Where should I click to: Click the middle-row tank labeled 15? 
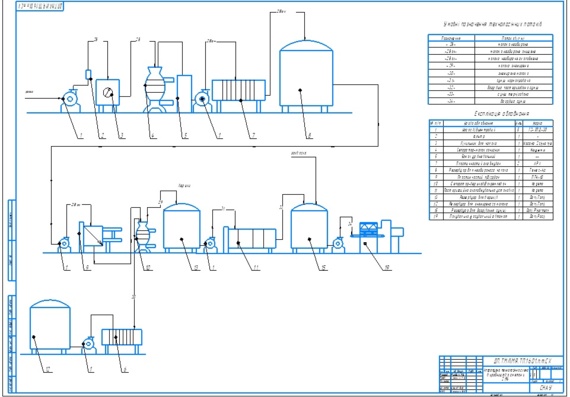click(309, 228)
